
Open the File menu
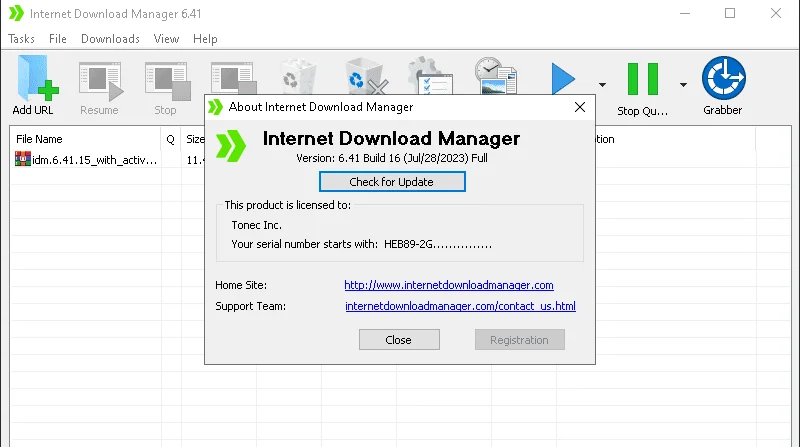[x=58, y=39]
